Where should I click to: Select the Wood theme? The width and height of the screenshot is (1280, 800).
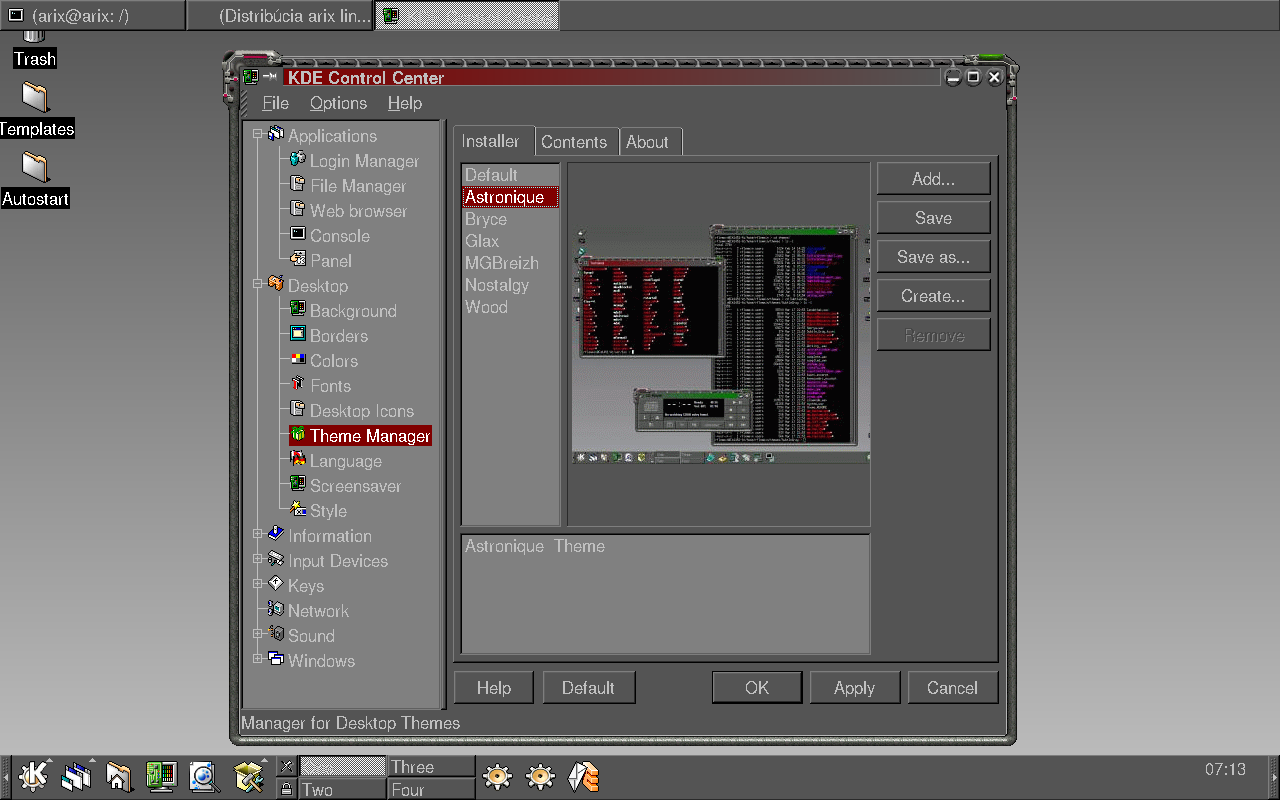tap(509, 307)
